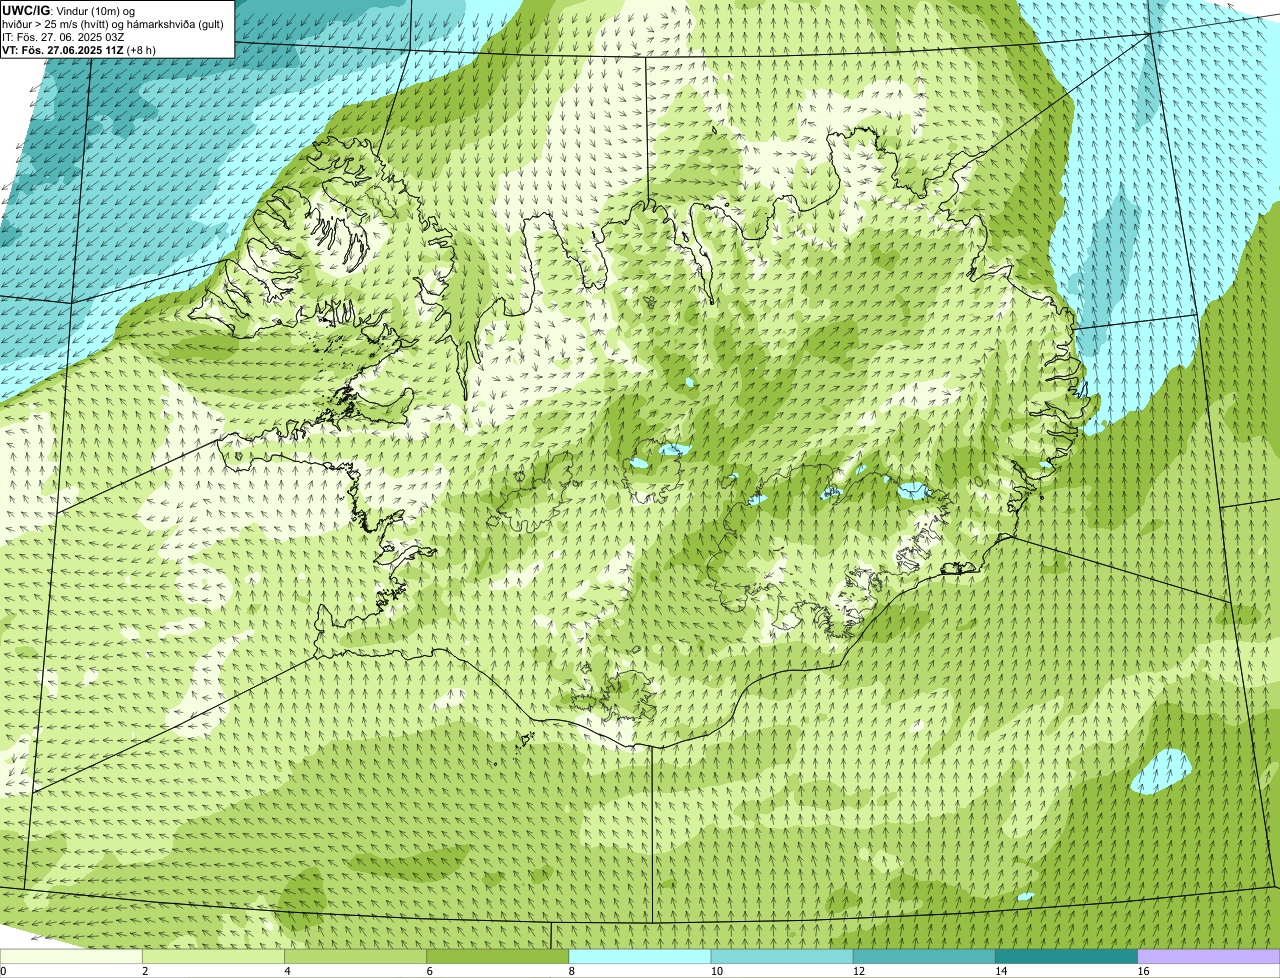Viewport: 1280px width, 978px height.
Task: Click the 'hviður > 25 m/s' legend line
Action: [113, 23]
